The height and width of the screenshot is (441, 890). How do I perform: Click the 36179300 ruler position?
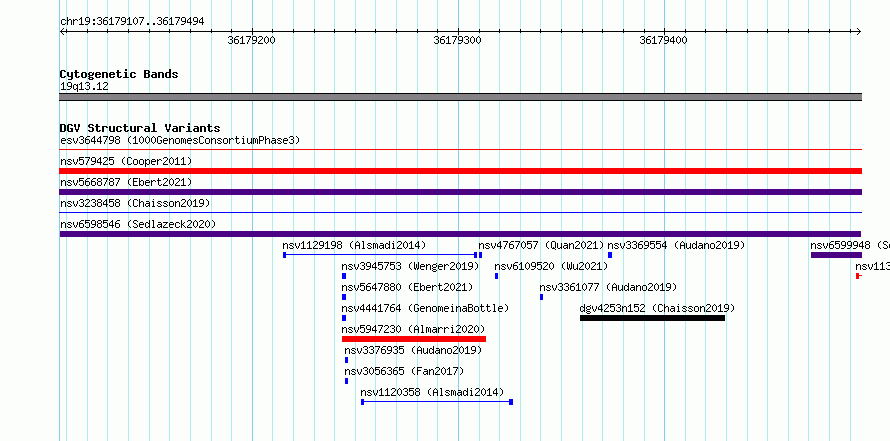pos(457,40)
